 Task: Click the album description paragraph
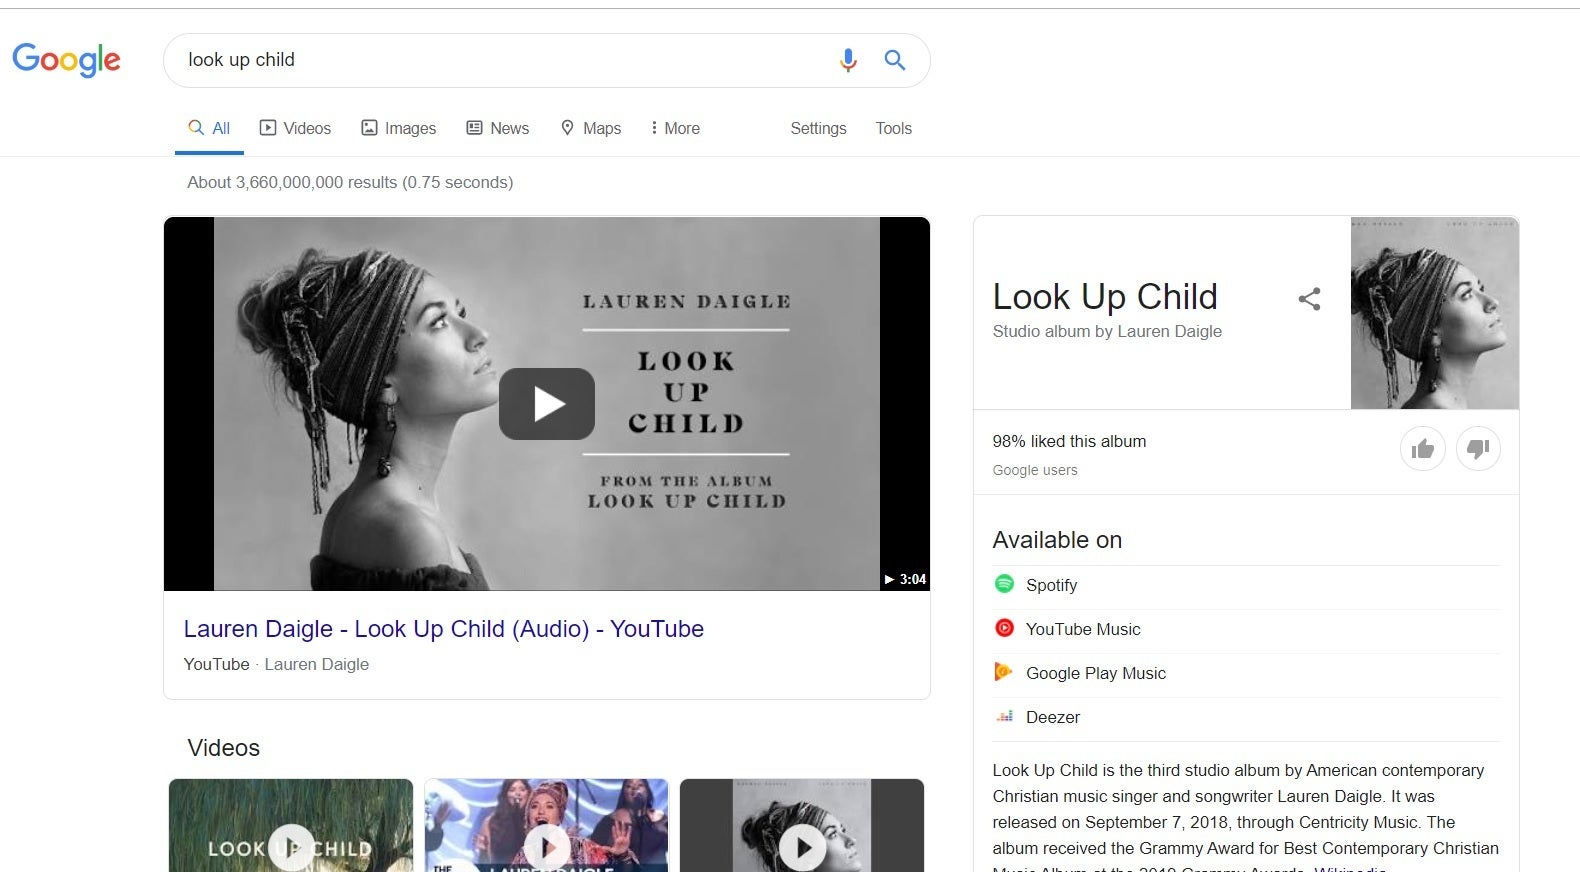[x=1245, y=816]
